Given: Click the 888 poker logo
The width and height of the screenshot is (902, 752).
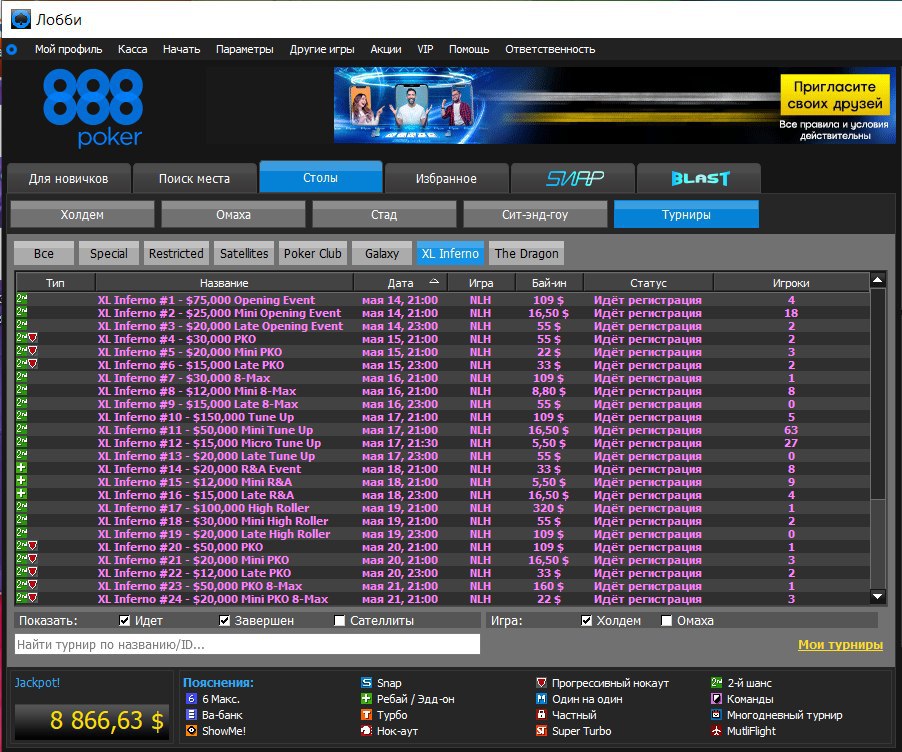Looking at the screenshot, I should point(93,108).
